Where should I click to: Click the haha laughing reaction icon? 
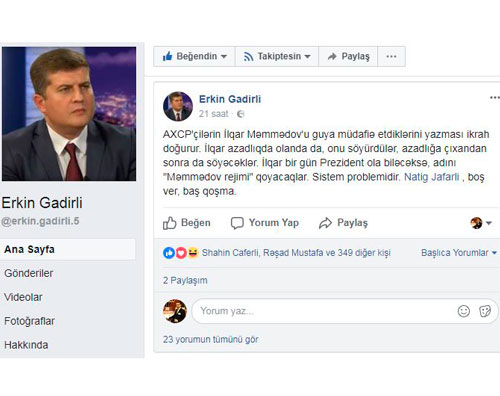point(193,253)
